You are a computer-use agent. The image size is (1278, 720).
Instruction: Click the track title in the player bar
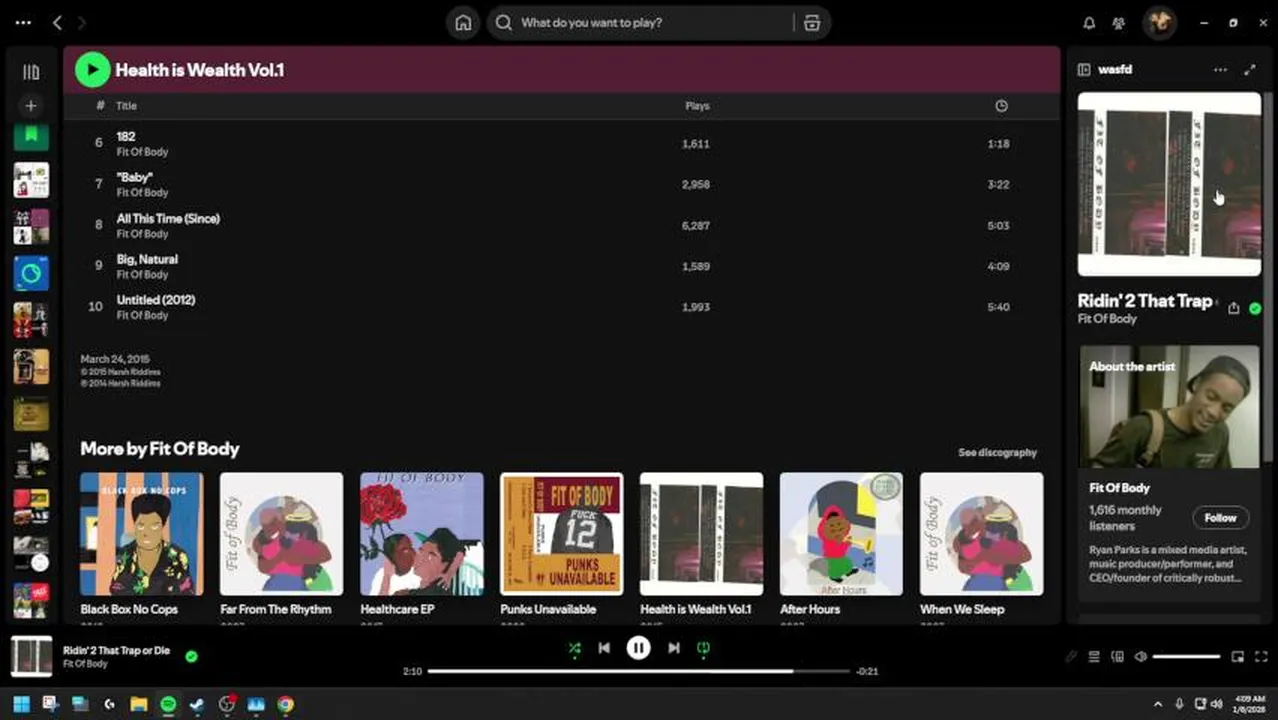pos(116,651)
